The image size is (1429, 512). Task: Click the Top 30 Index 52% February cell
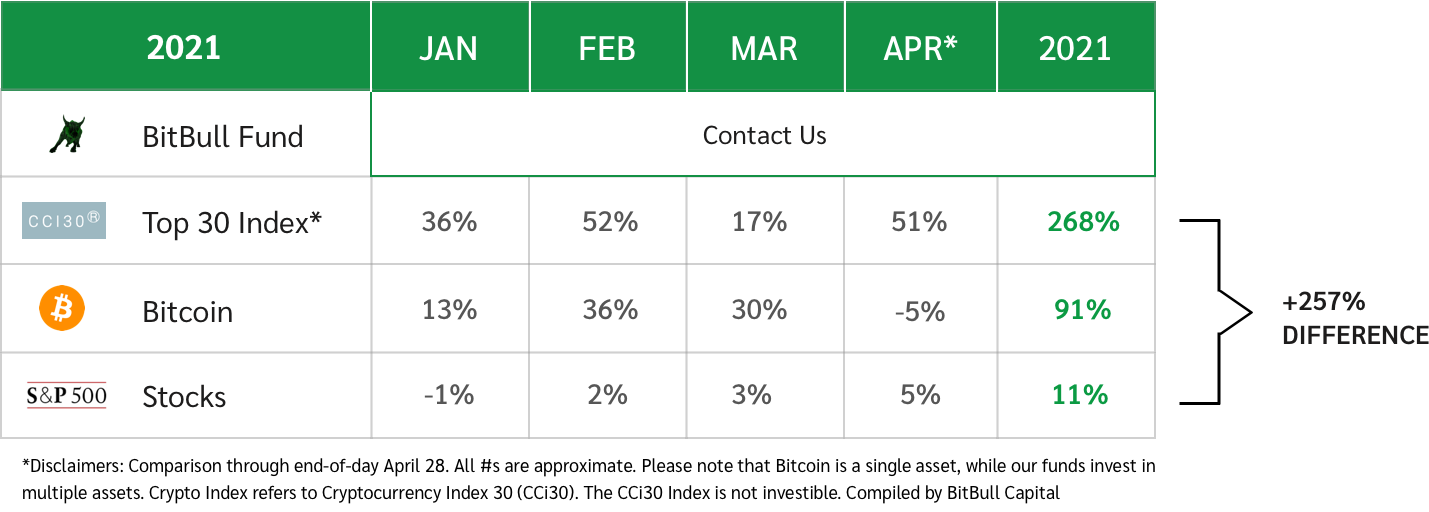(x=610, y=221)
